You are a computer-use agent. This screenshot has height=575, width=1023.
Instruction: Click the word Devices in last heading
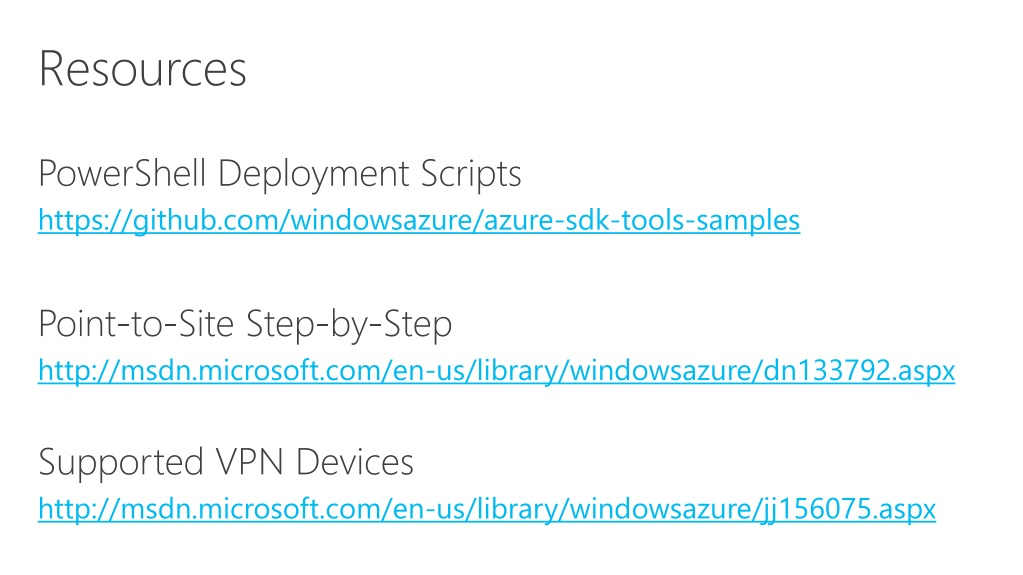point(355,462)
